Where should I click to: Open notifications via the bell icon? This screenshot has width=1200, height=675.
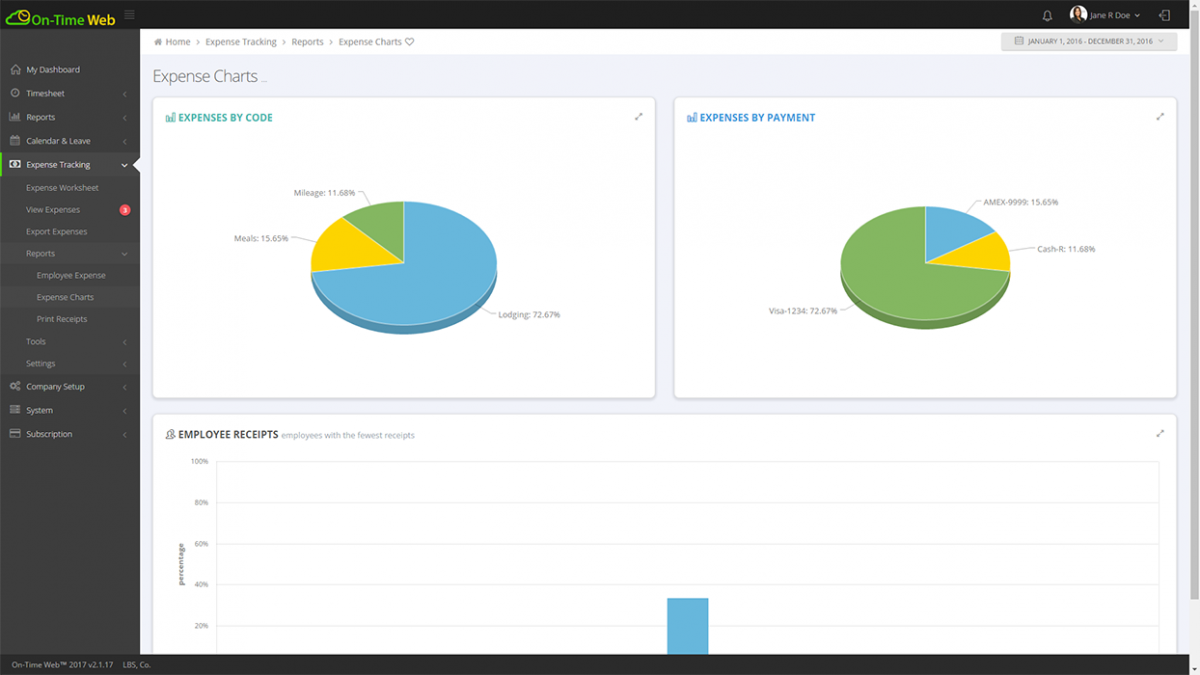click(x=1047, y=15)
